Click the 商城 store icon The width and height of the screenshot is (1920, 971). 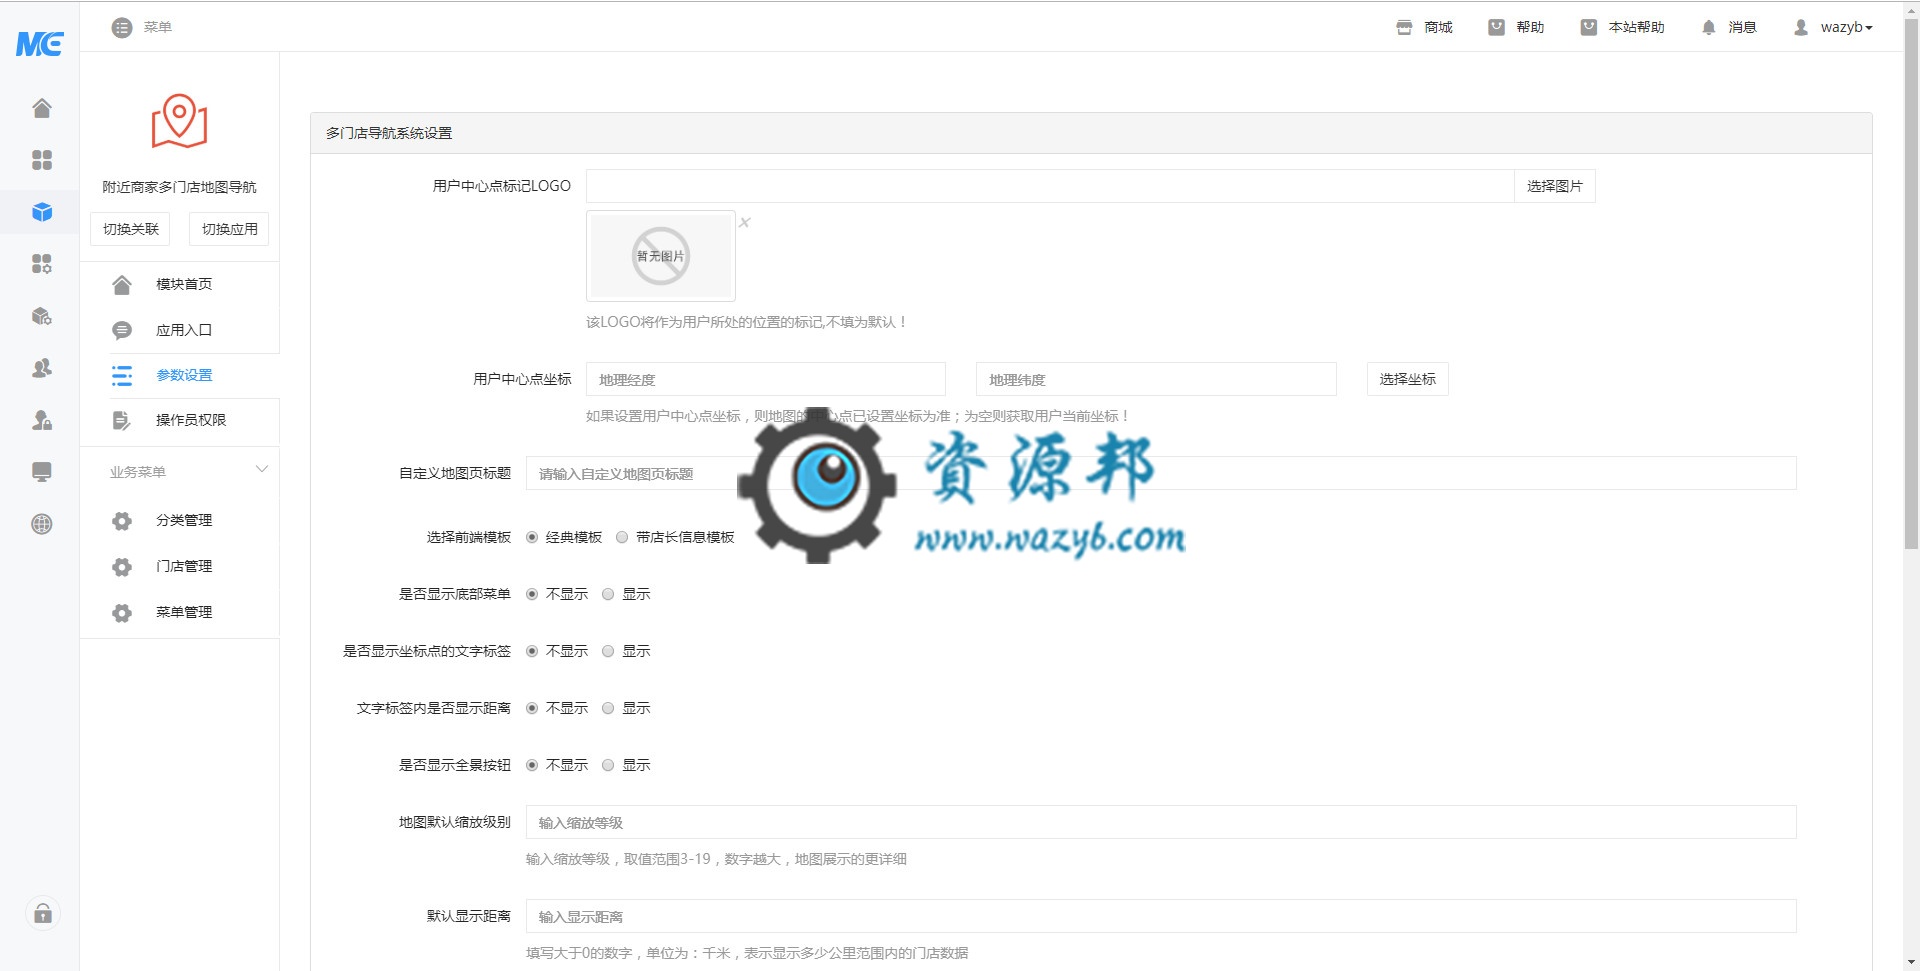pos(1404,28)
